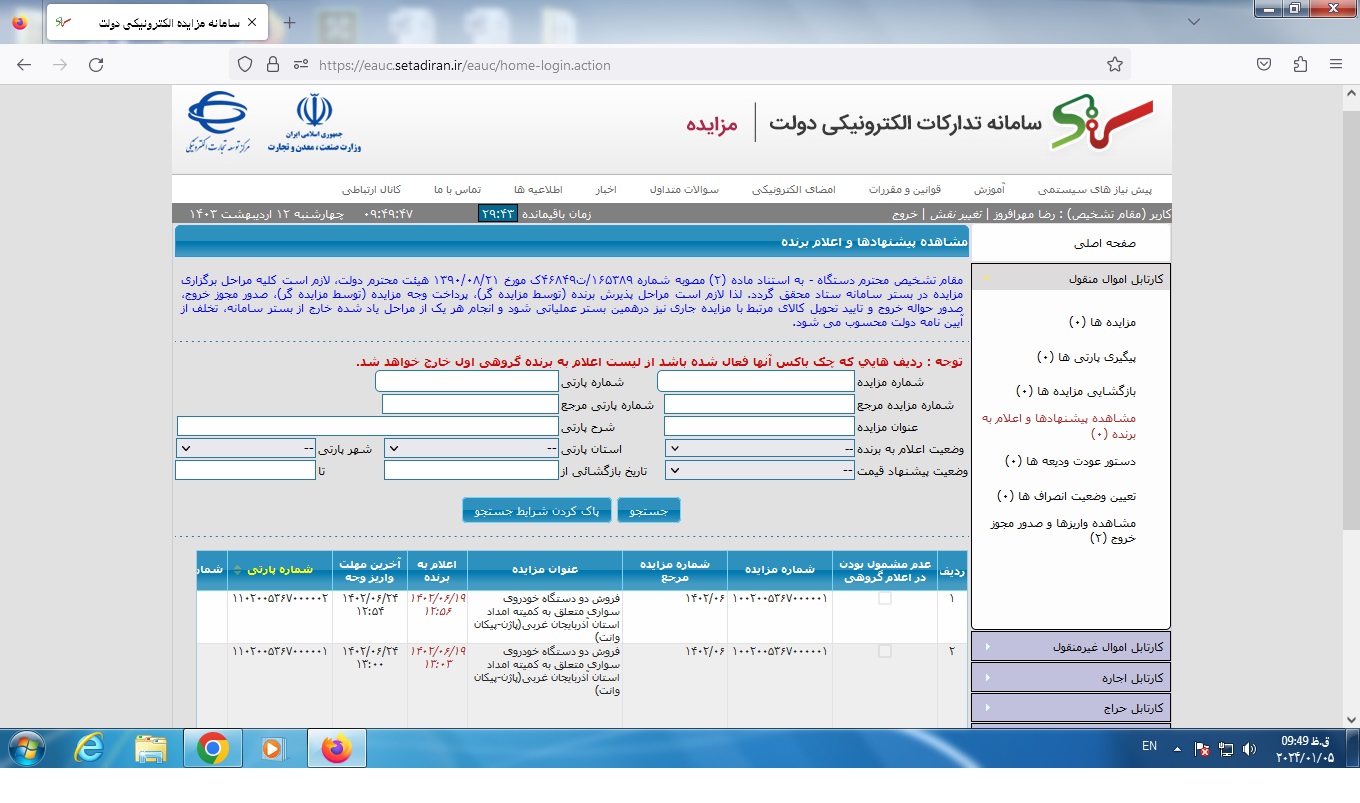Click the Setad logo in header

point(1101,122)
